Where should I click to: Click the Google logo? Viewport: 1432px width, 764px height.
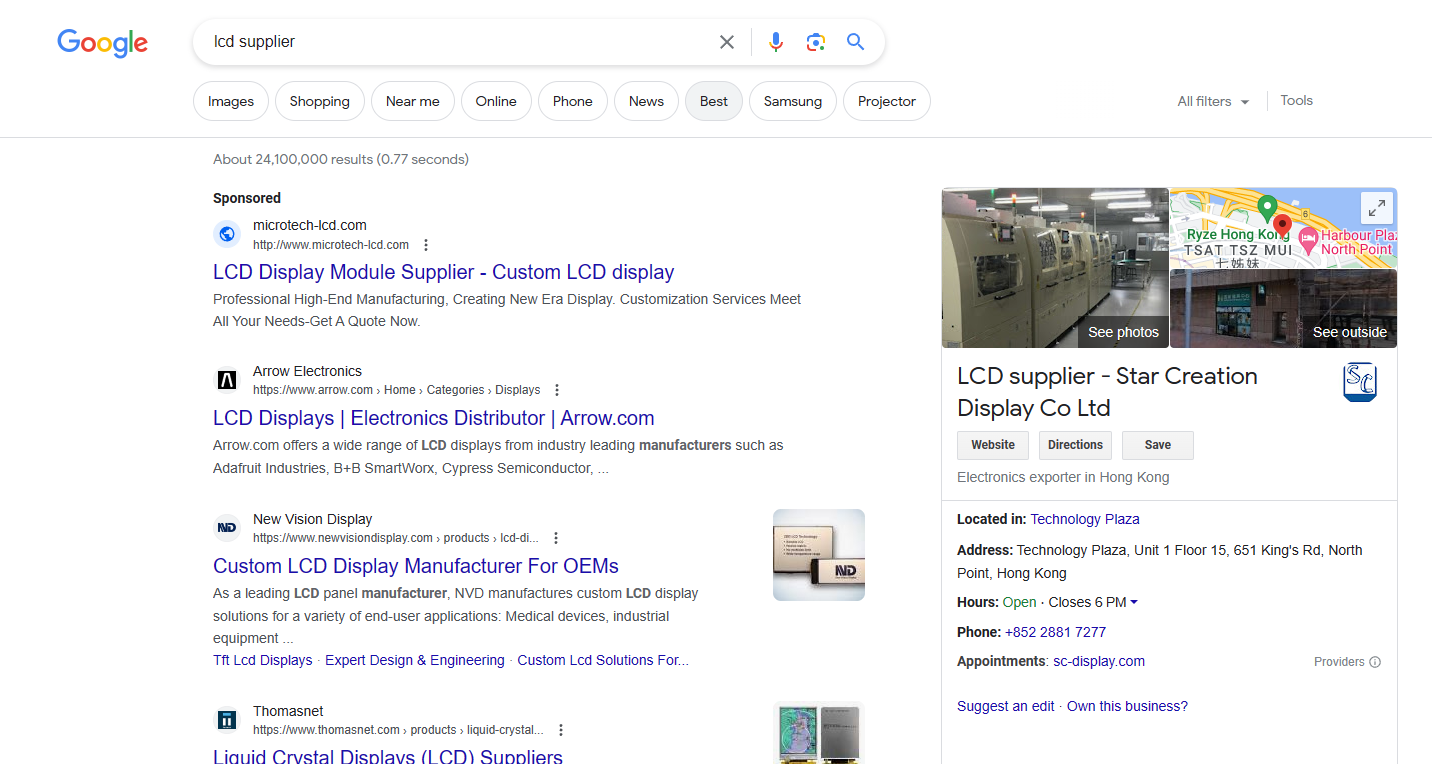tap(103, 42)
